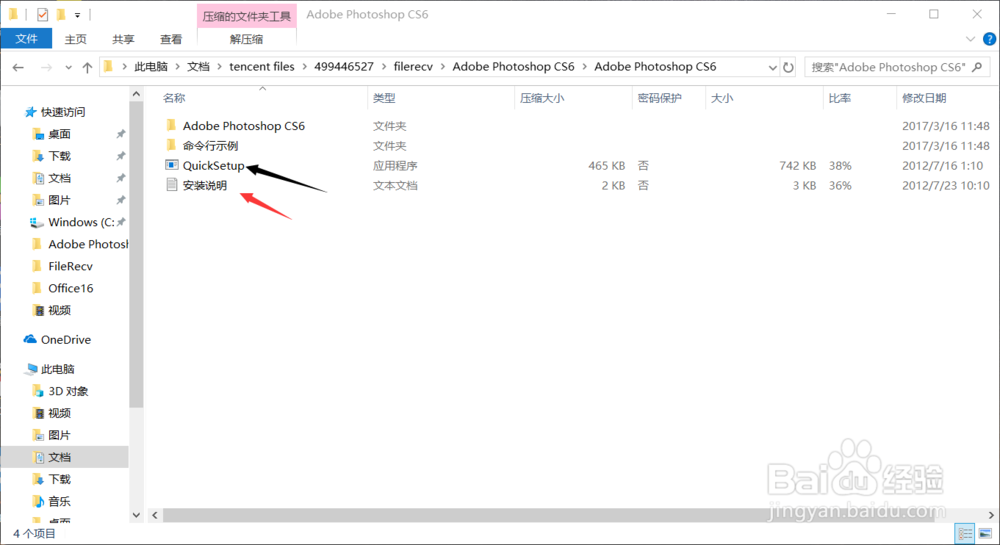Open Office16 in the sidebar
Image resolution: width=1000 pixels, height=545 pixels.
(70, 288)
